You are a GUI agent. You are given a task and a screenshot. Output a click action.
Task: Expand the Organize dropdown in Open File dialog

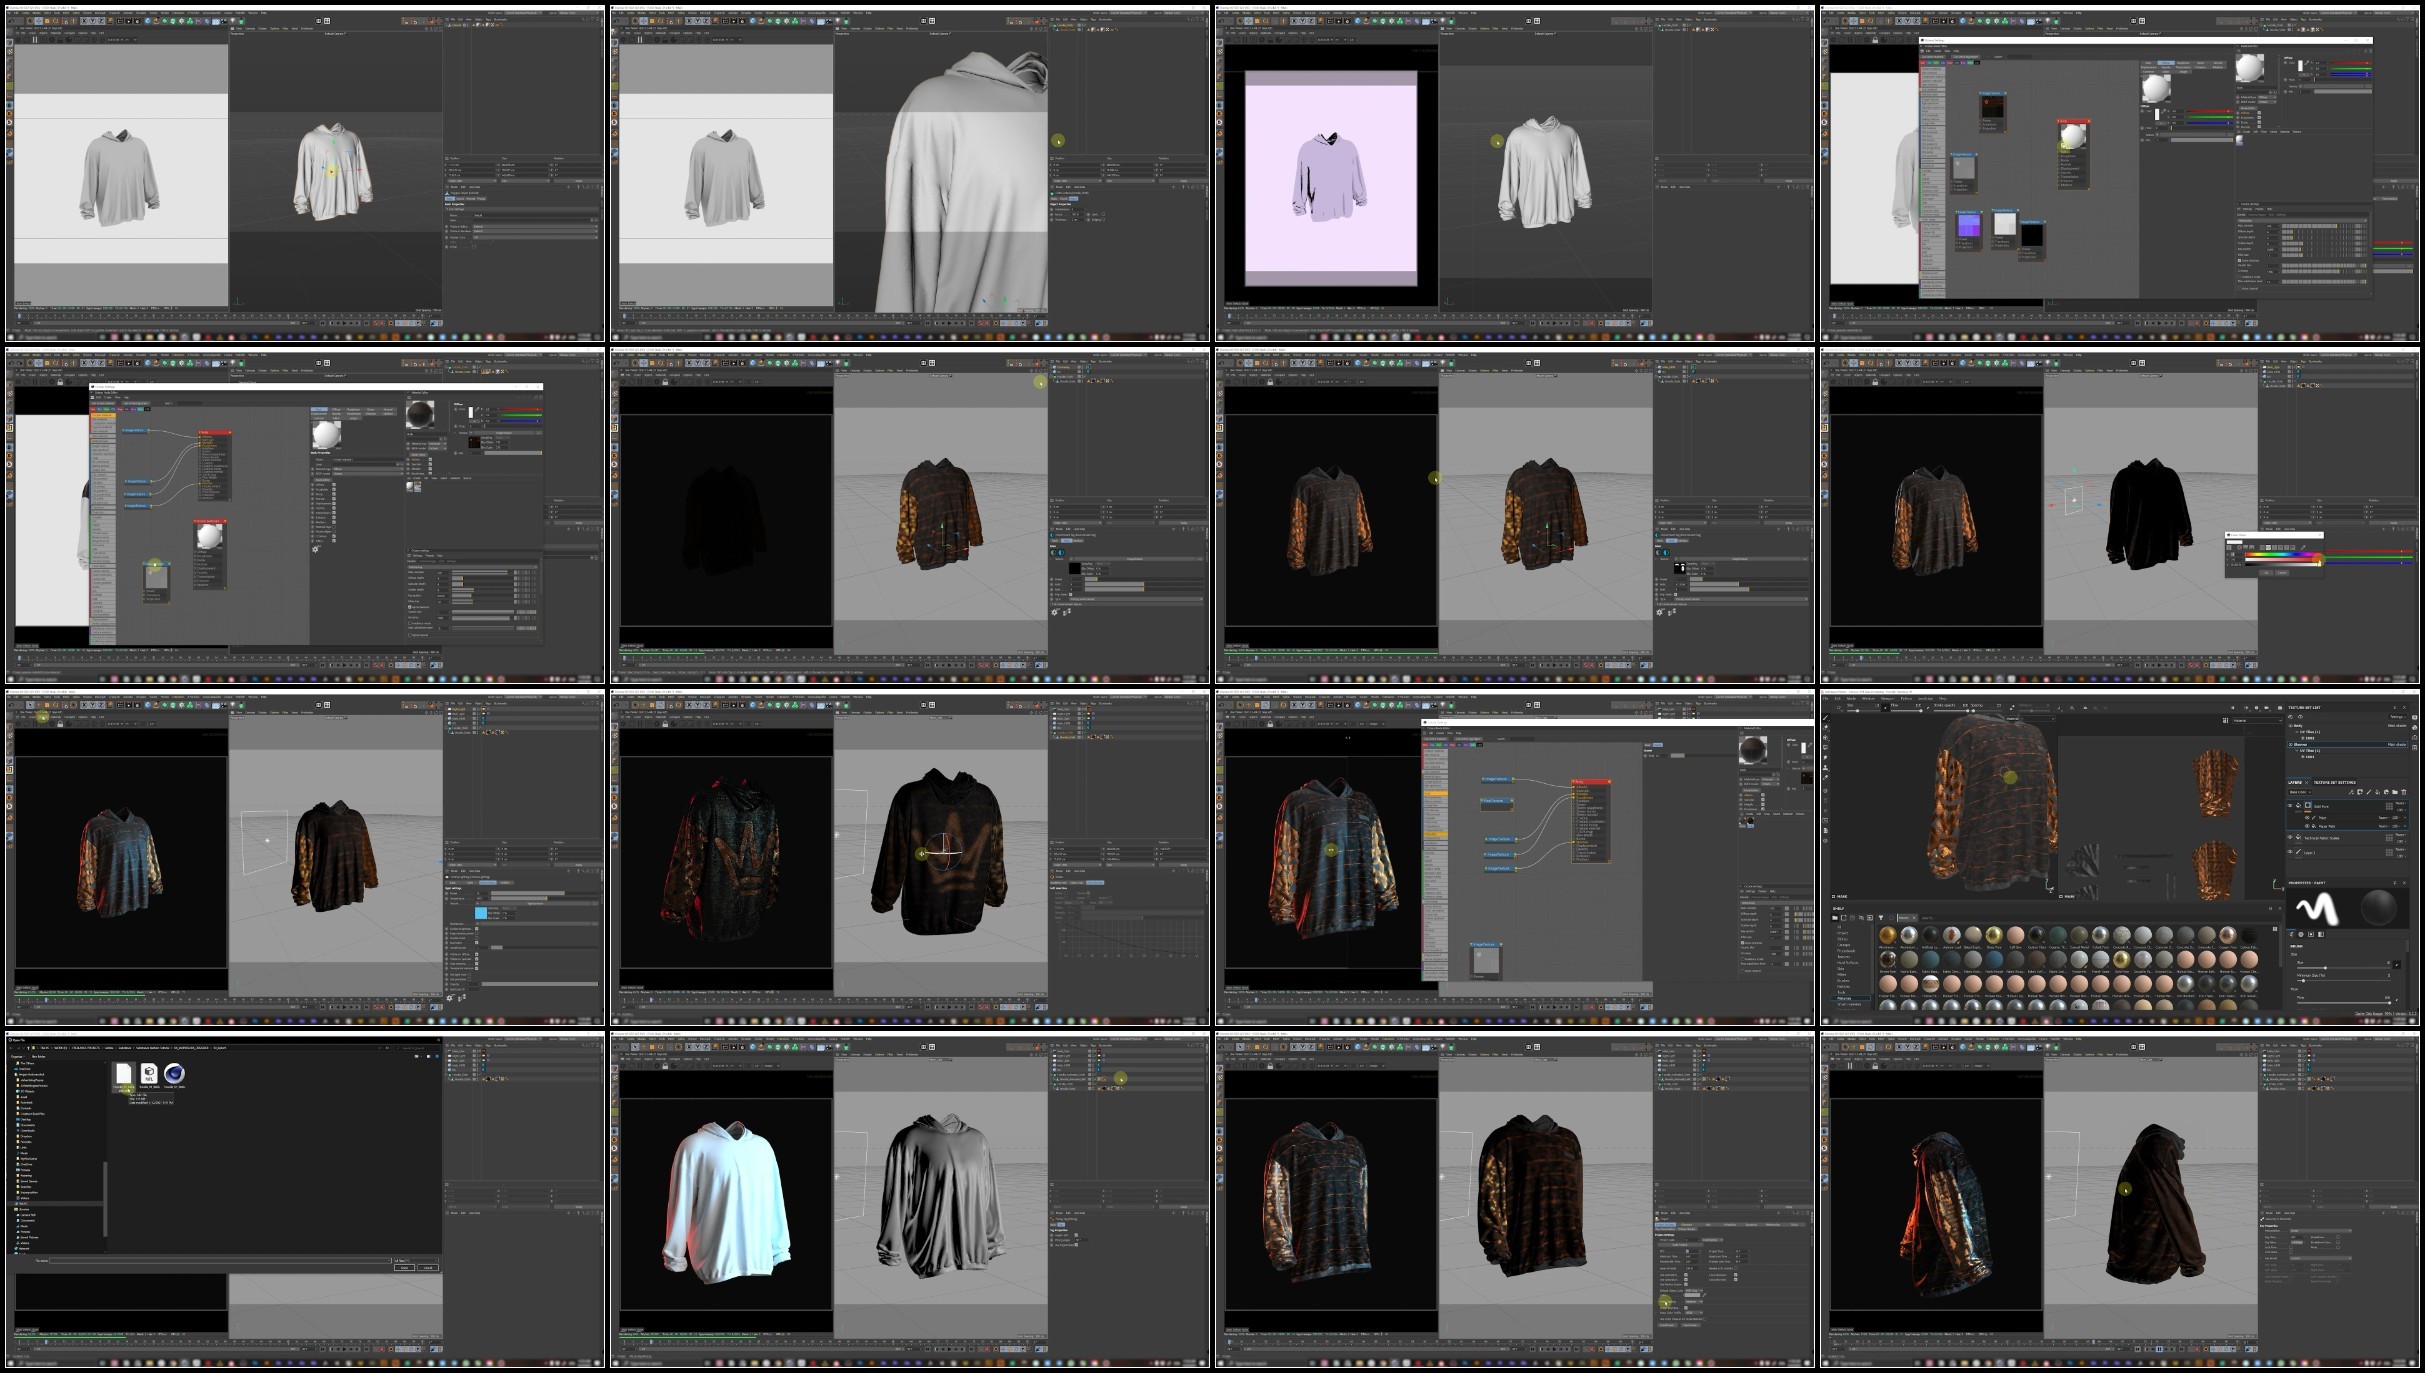click(18, 1056)
